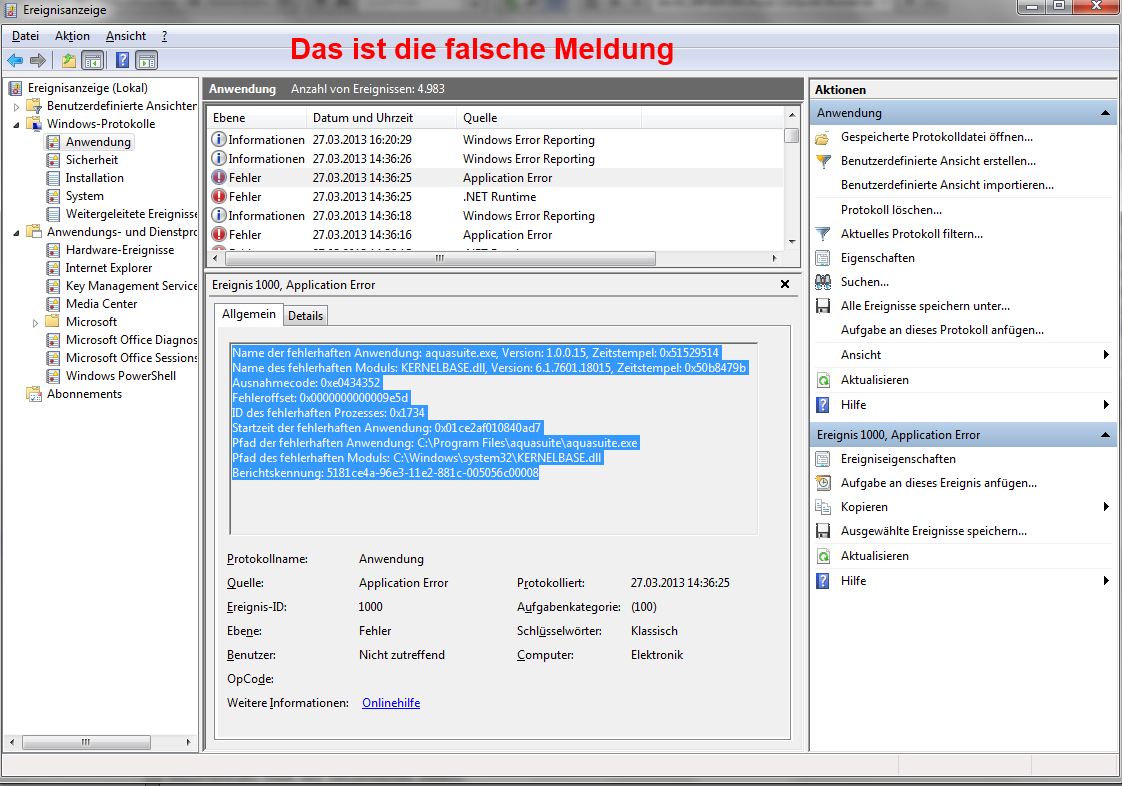
Task: Close the event 1000 preview pane
Action: [x=785, y=285]
